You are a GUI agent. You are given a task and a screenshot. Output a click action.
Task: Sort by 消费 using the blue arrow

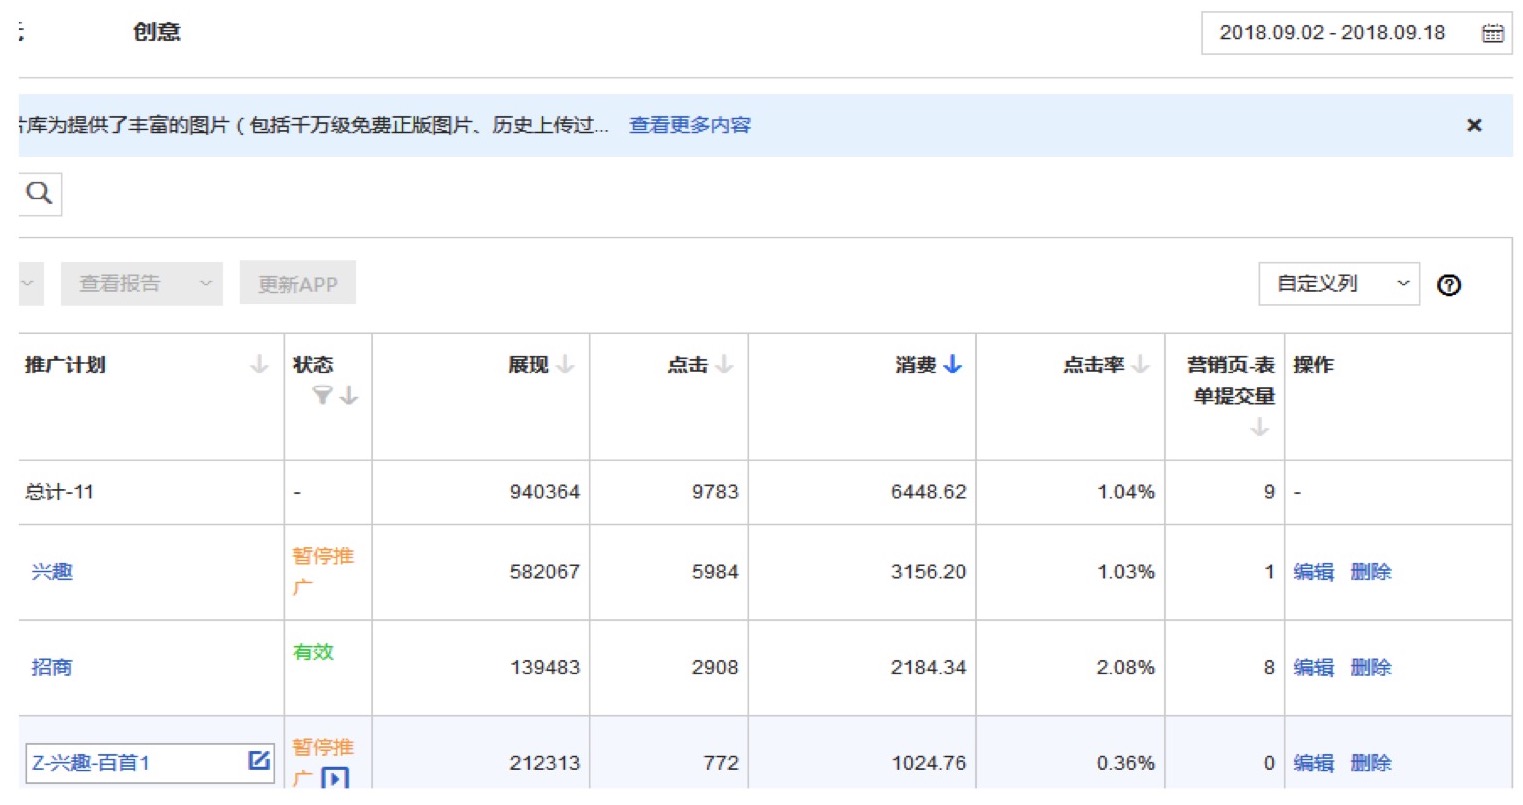pyautogui.click(x=952, y=365)
